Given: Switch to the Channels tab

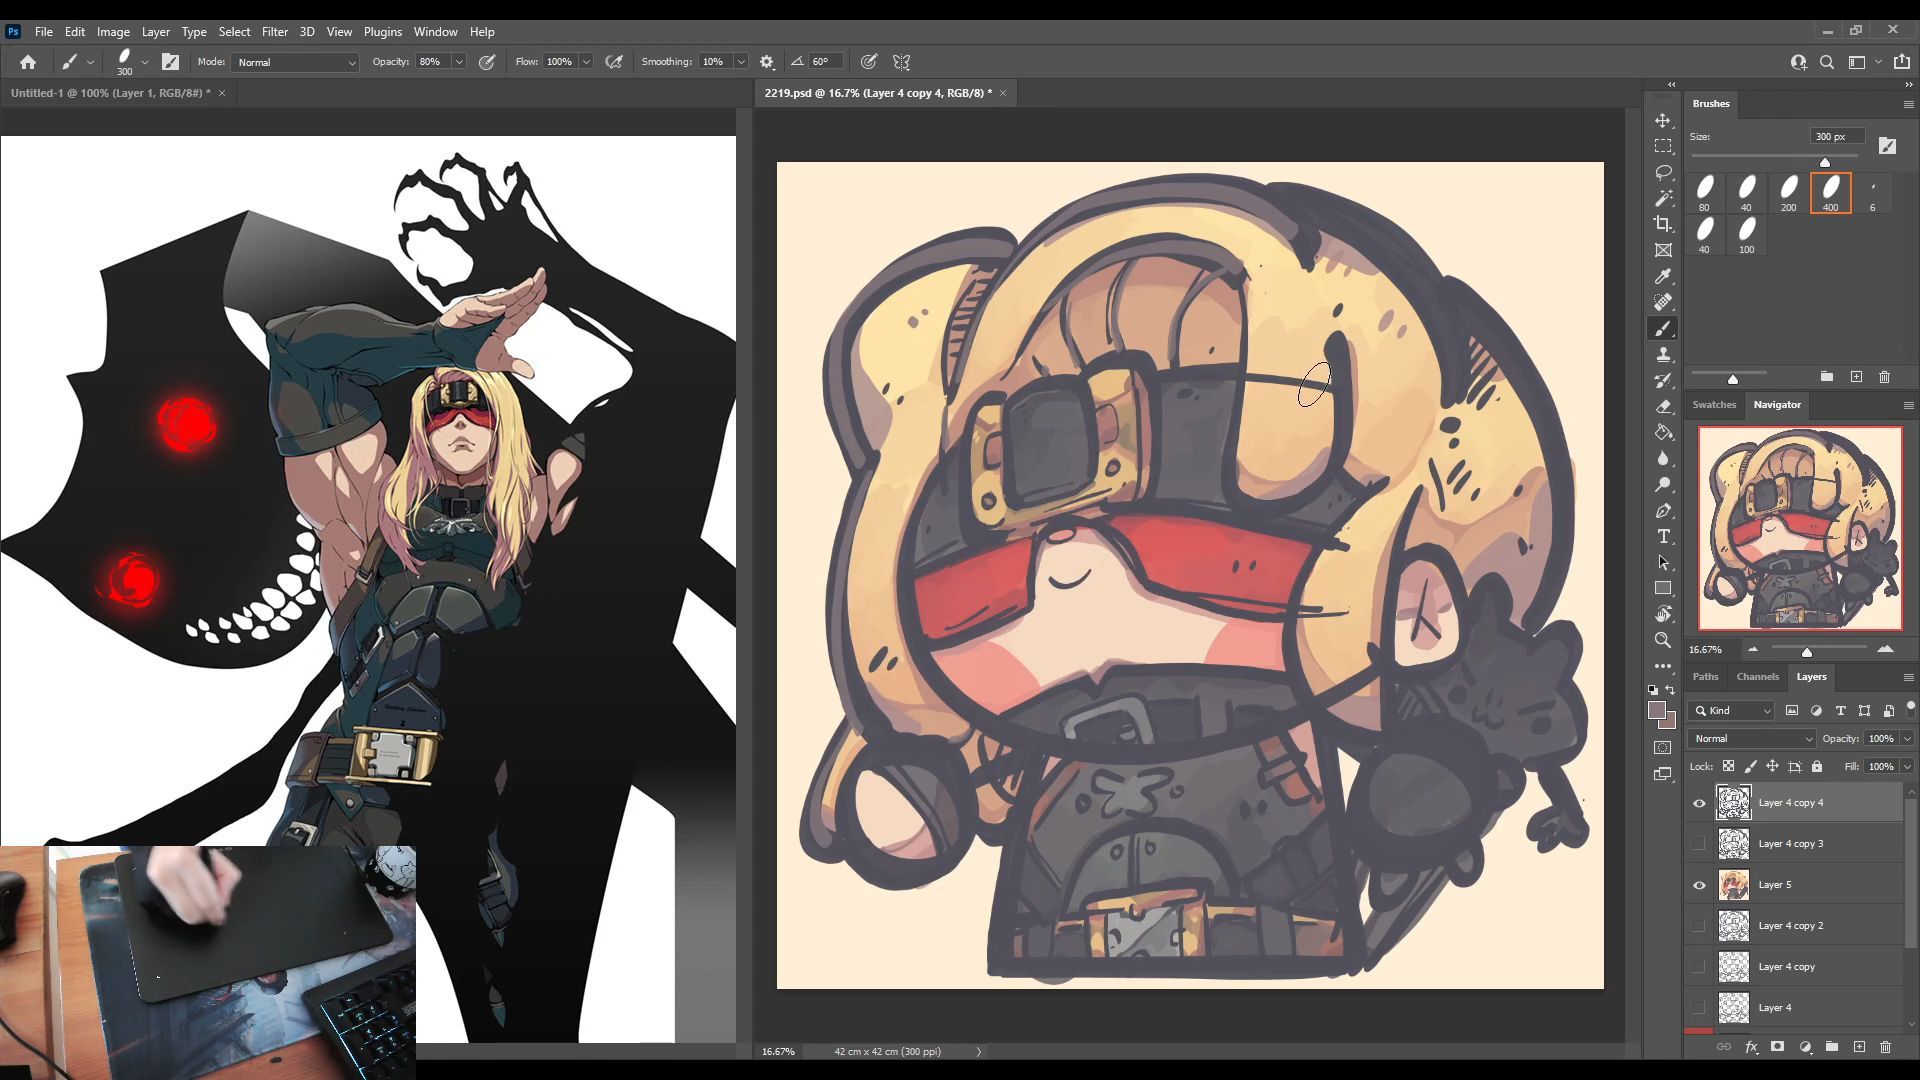Looking at the screenshot, I should pyautogui.click(x=1757, y=677).
